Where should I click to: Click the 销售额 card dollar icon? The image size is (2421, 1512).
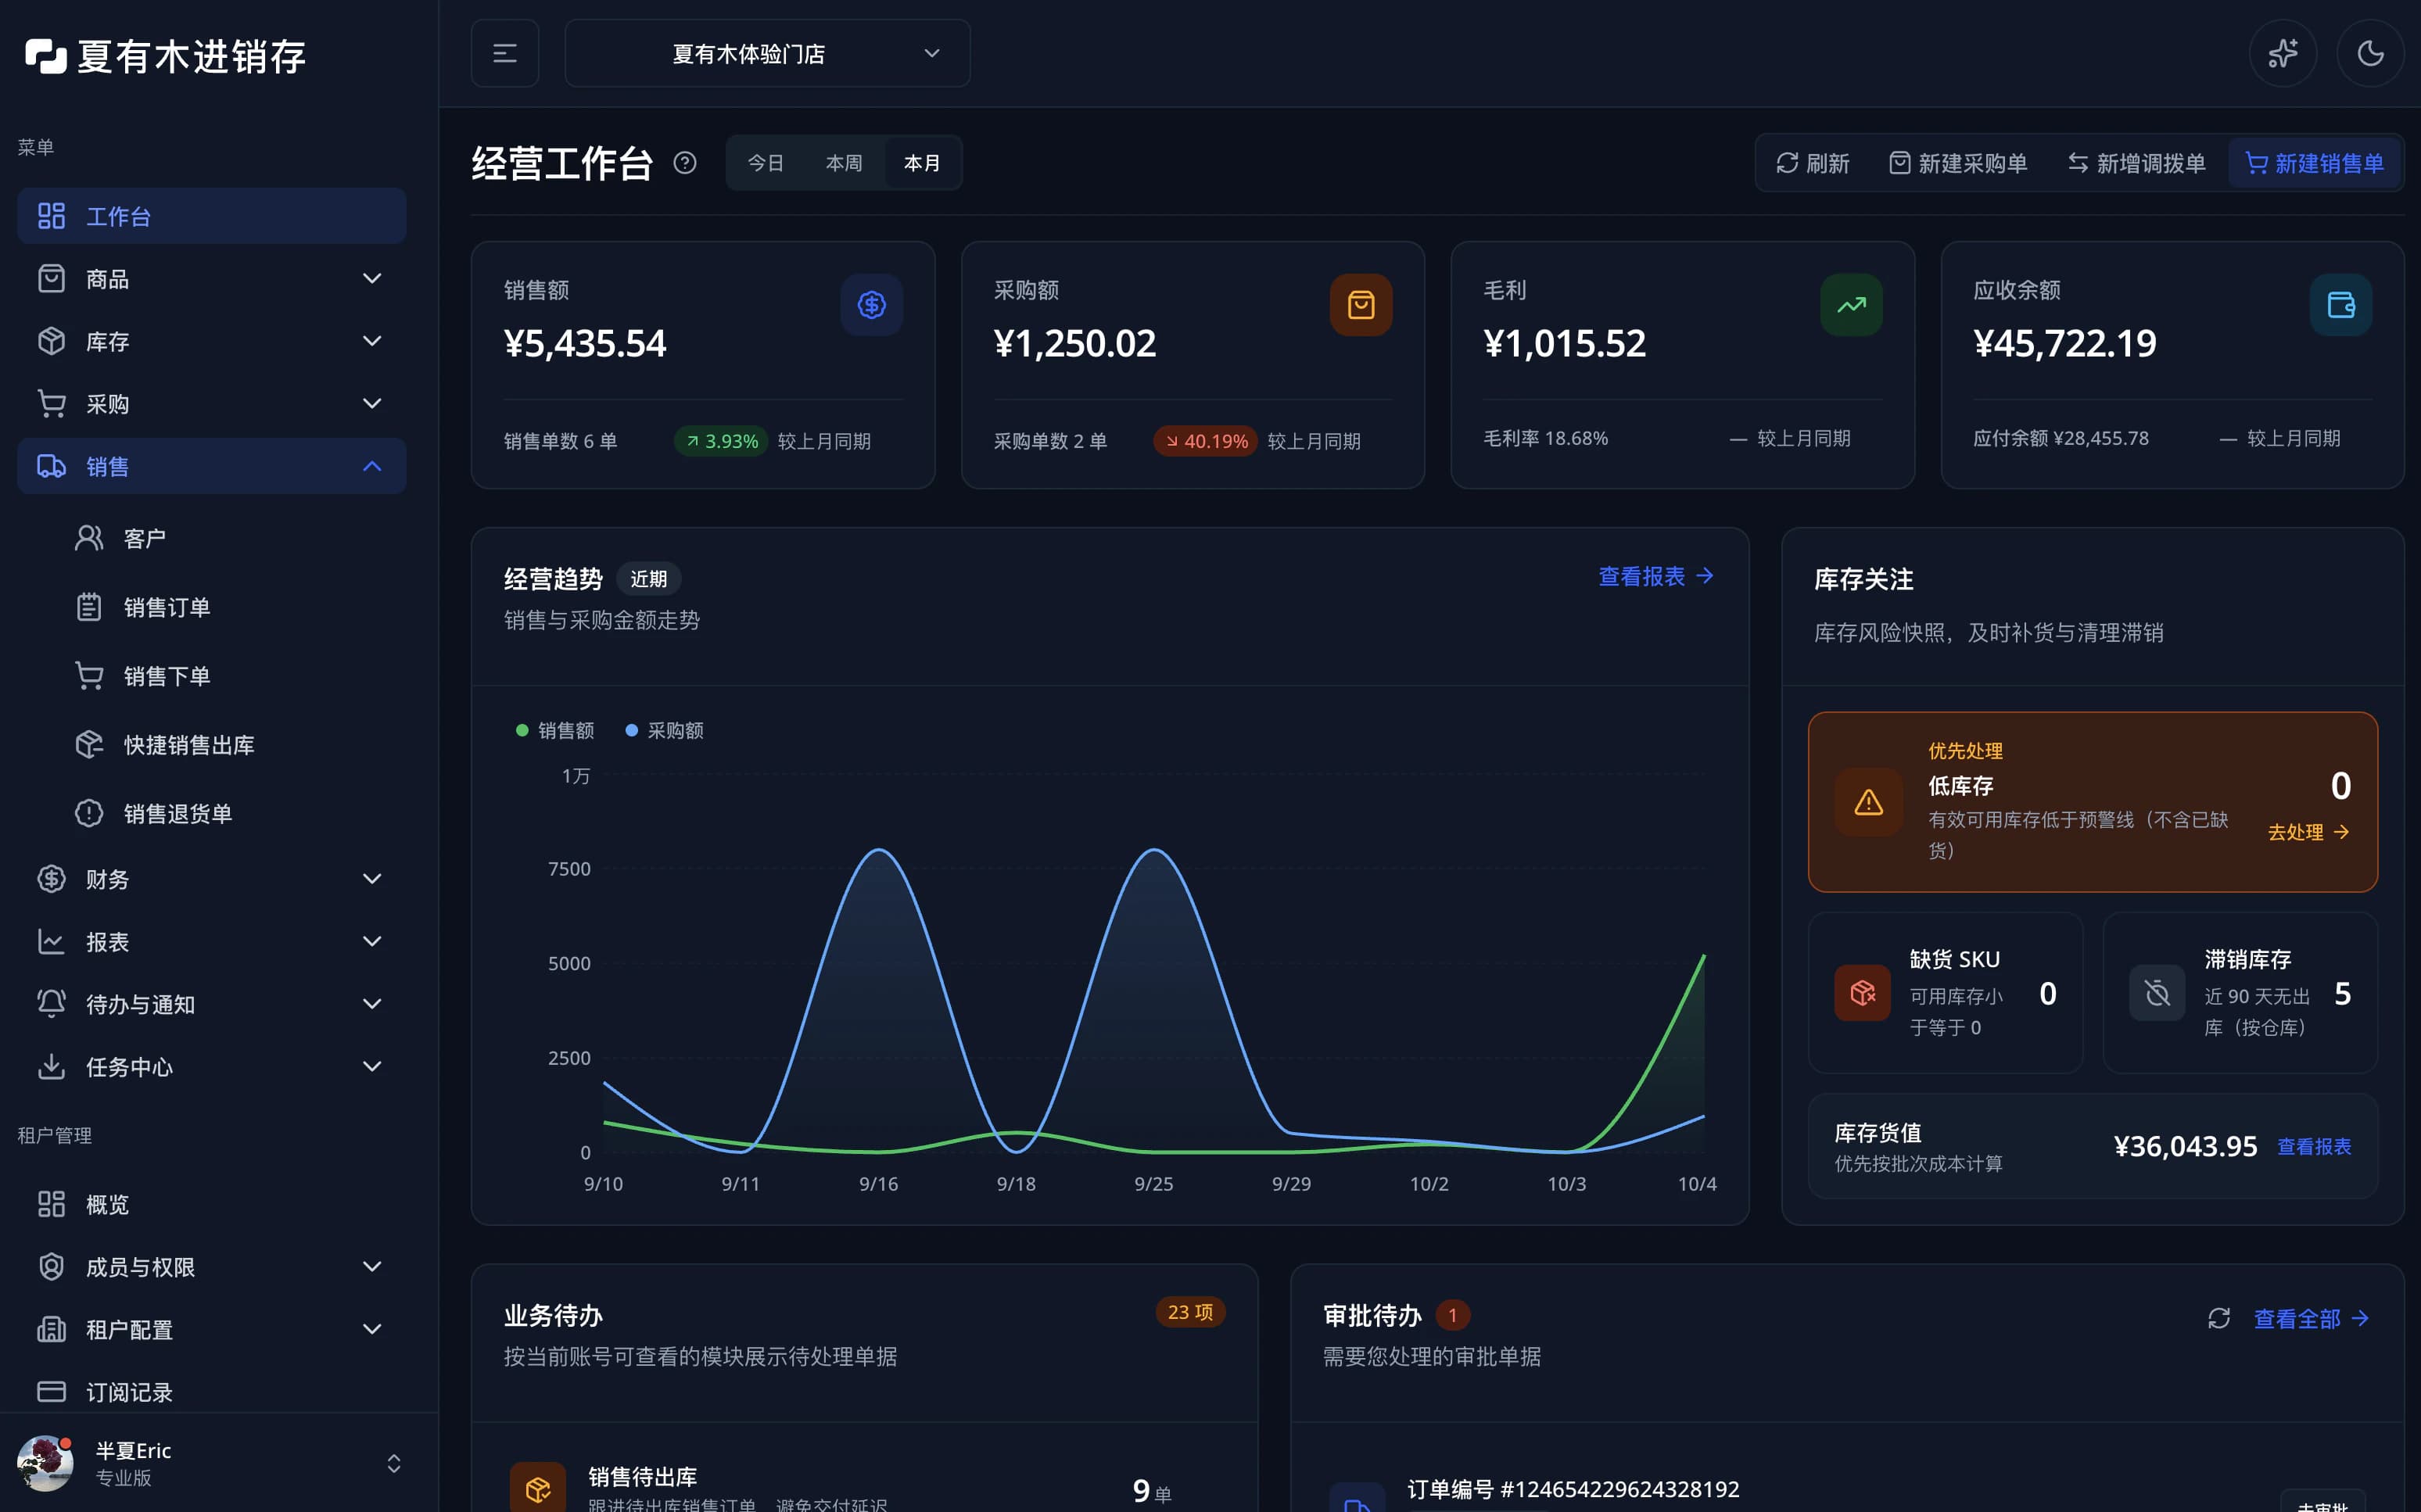point(871,305)
